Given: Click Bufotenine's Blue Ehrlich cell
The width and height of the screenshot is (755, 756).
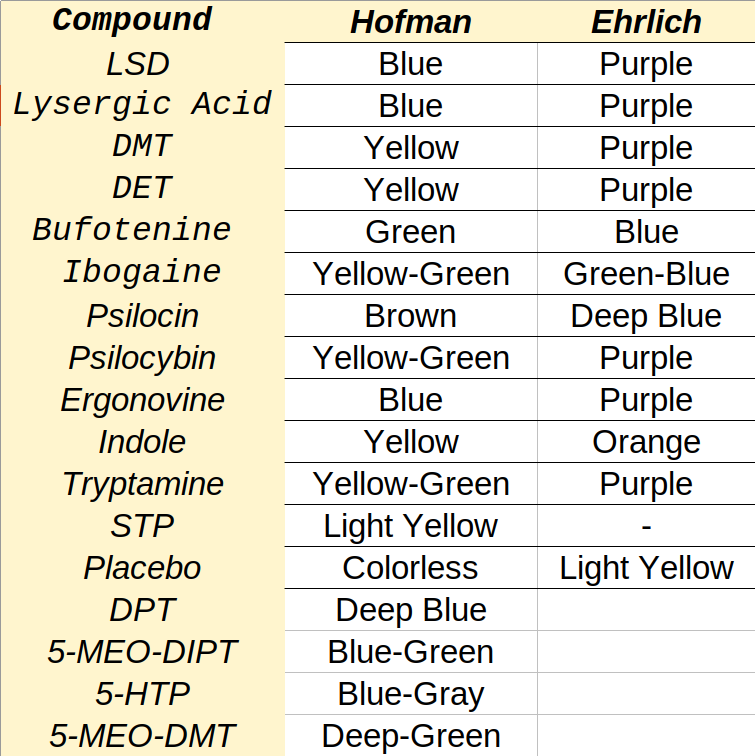Looking at the screenshot, I should pyautogui.click(x=646, y=231).
